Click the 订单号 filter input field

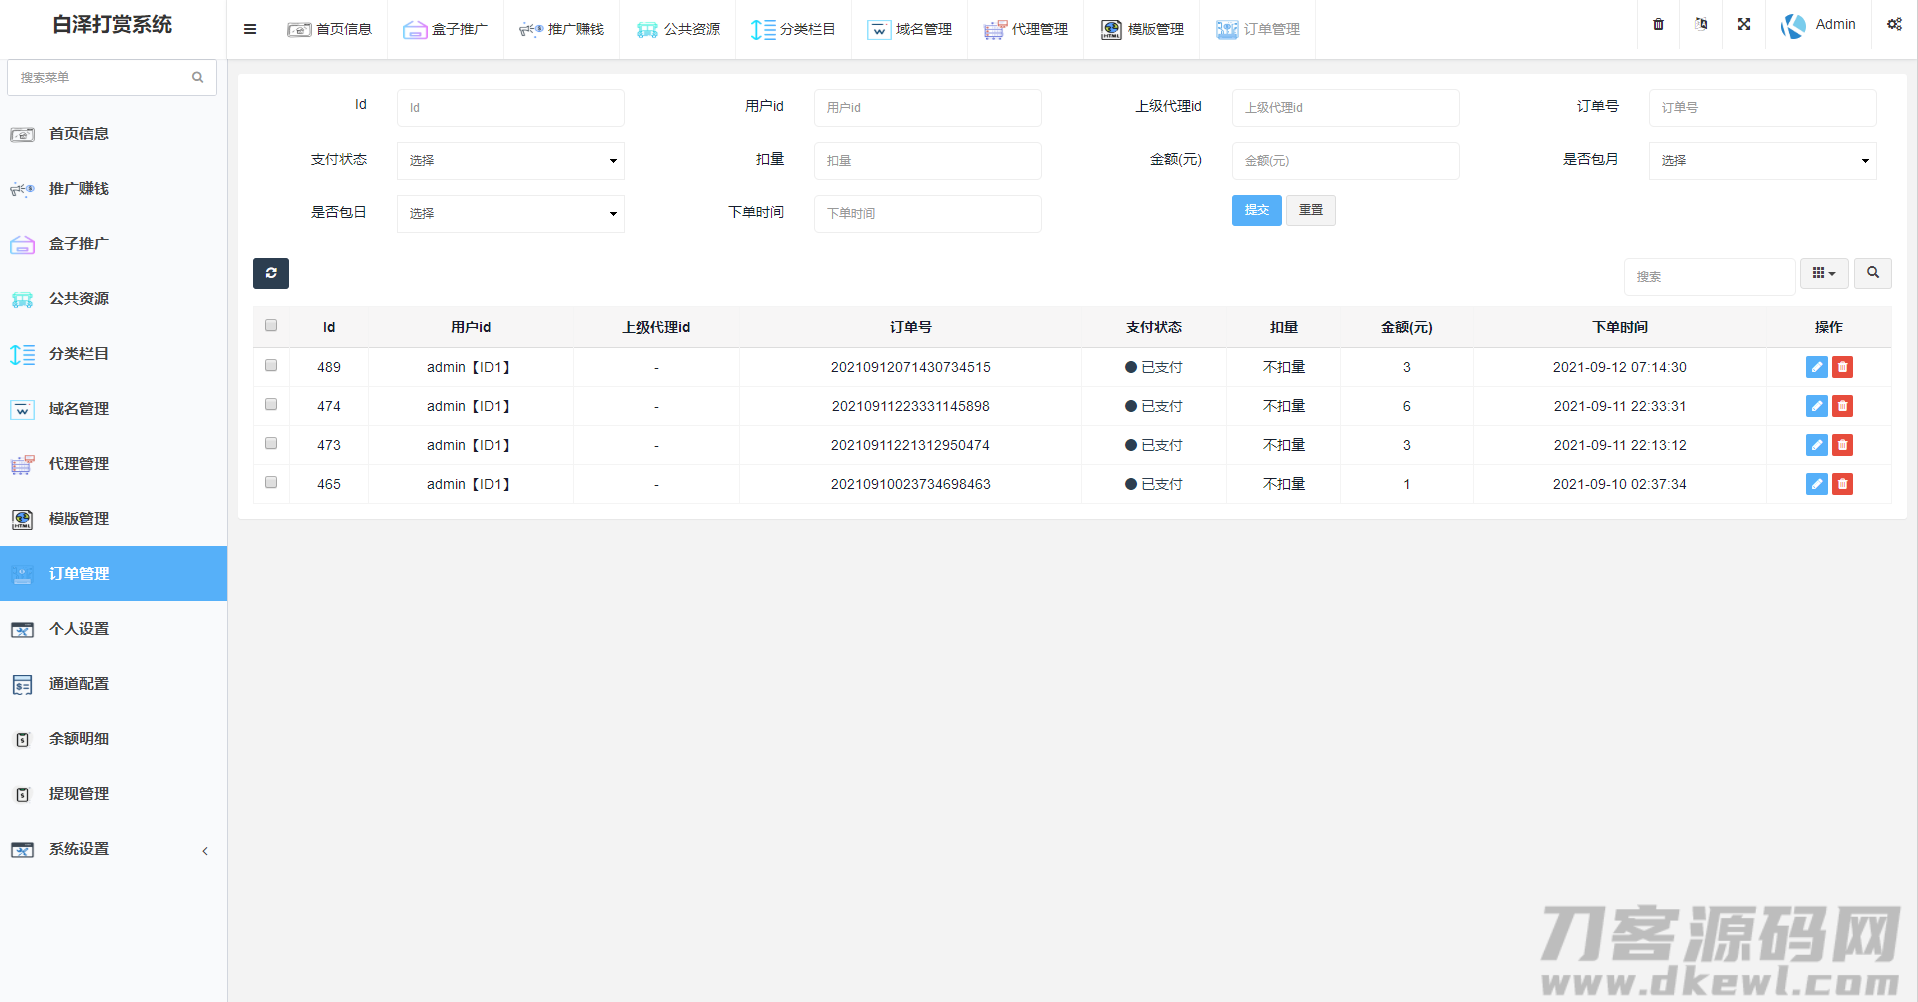pyautogui.click(x=1762, y=108)
